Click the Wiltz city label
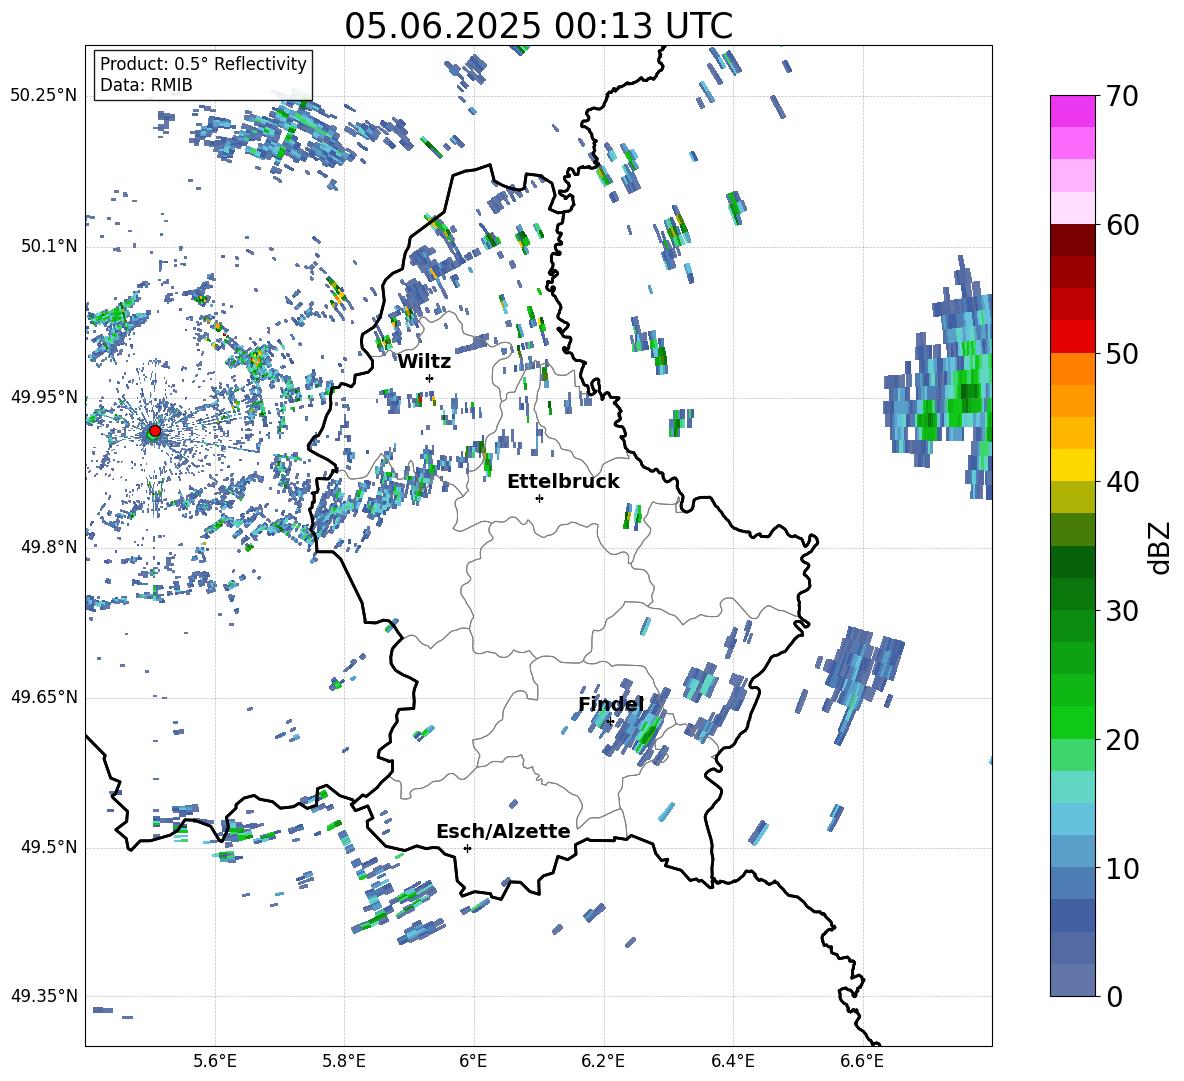Viewport: 1184px width, 1081px height. (x=424, y=362)
